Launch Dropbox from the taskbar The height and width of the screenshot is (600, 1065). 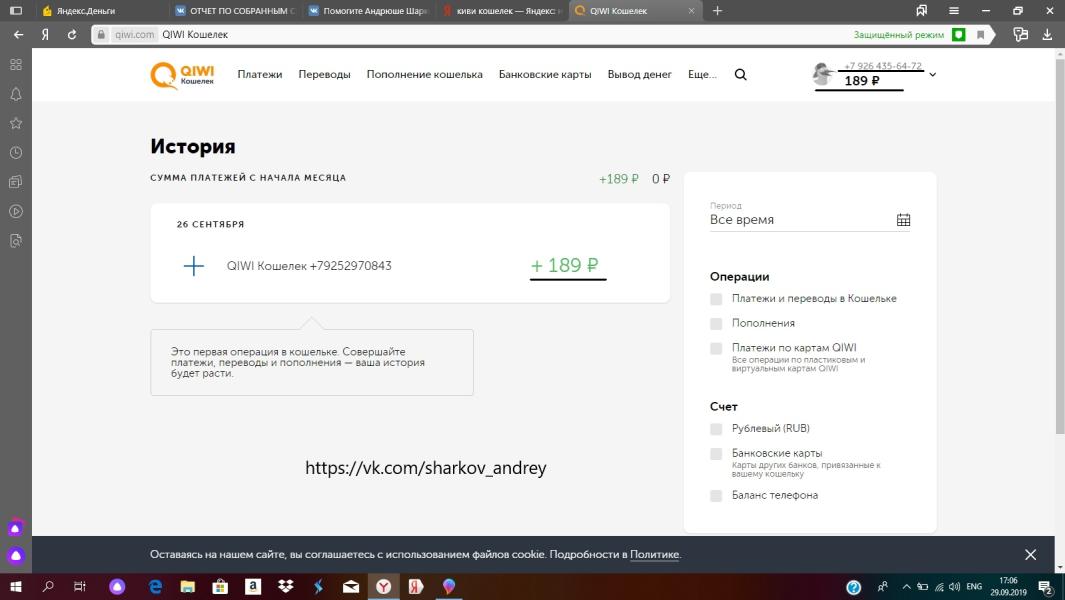coord(285,586)
